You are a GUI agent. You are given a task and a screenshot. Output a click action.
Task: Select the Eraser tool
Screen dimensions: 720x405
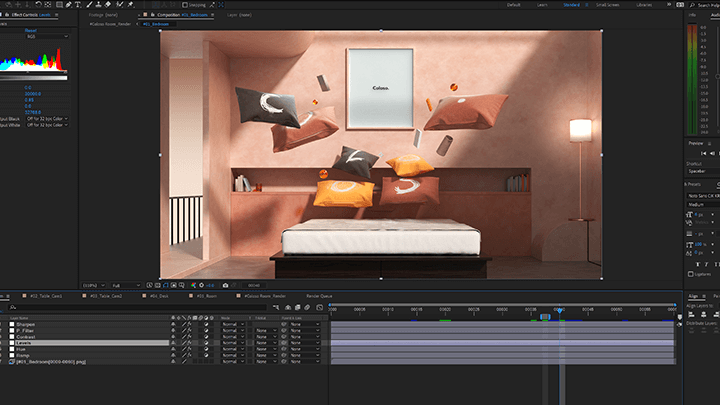[x=107, y=5]
